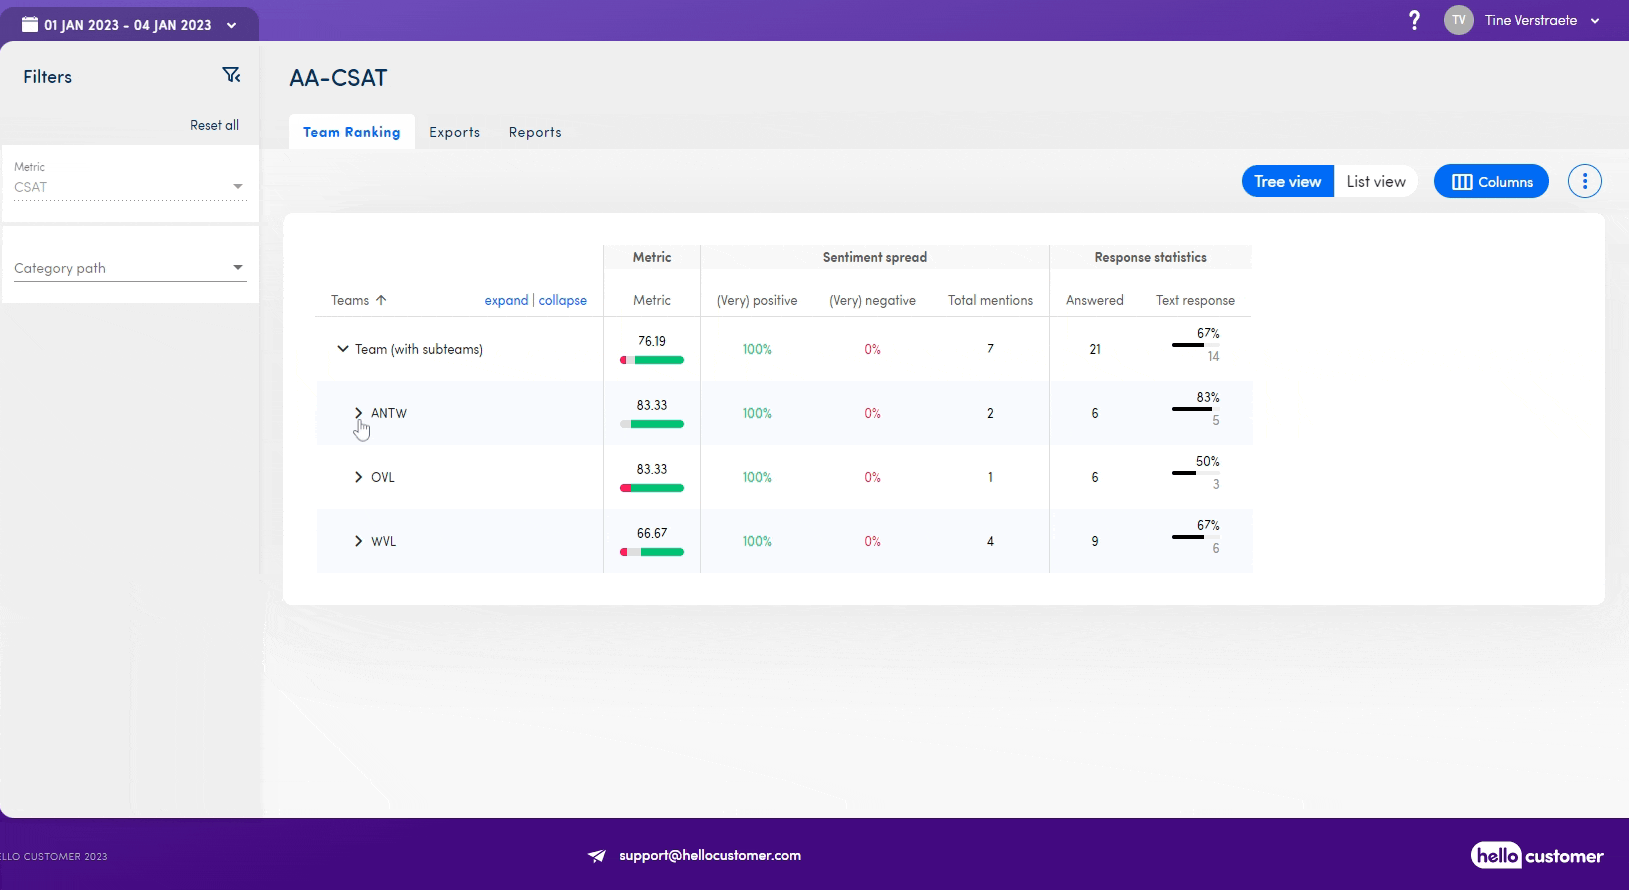Collapse the Team (with subteams) row
Screen dimensions: 1629x890
tap(343, 349)
